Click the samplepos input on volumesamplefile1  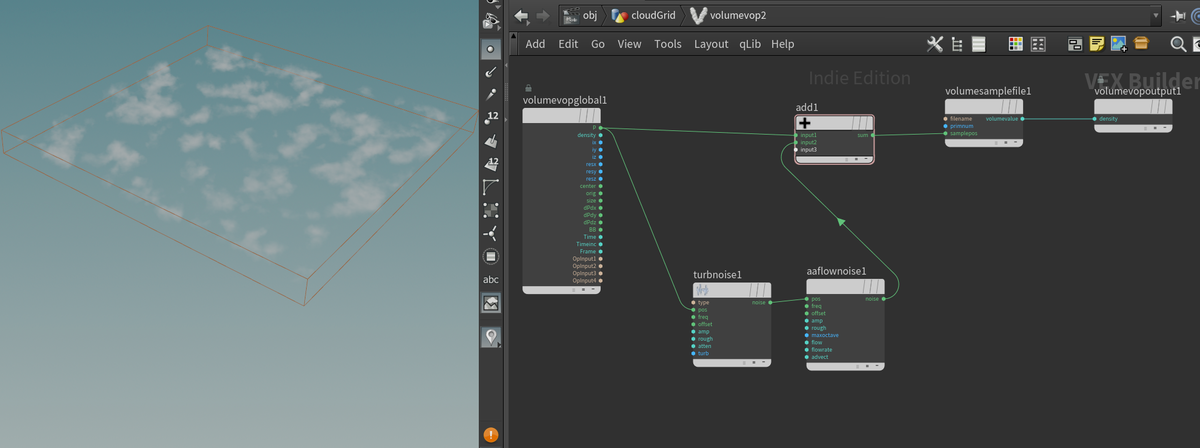(x=945, y=133)
